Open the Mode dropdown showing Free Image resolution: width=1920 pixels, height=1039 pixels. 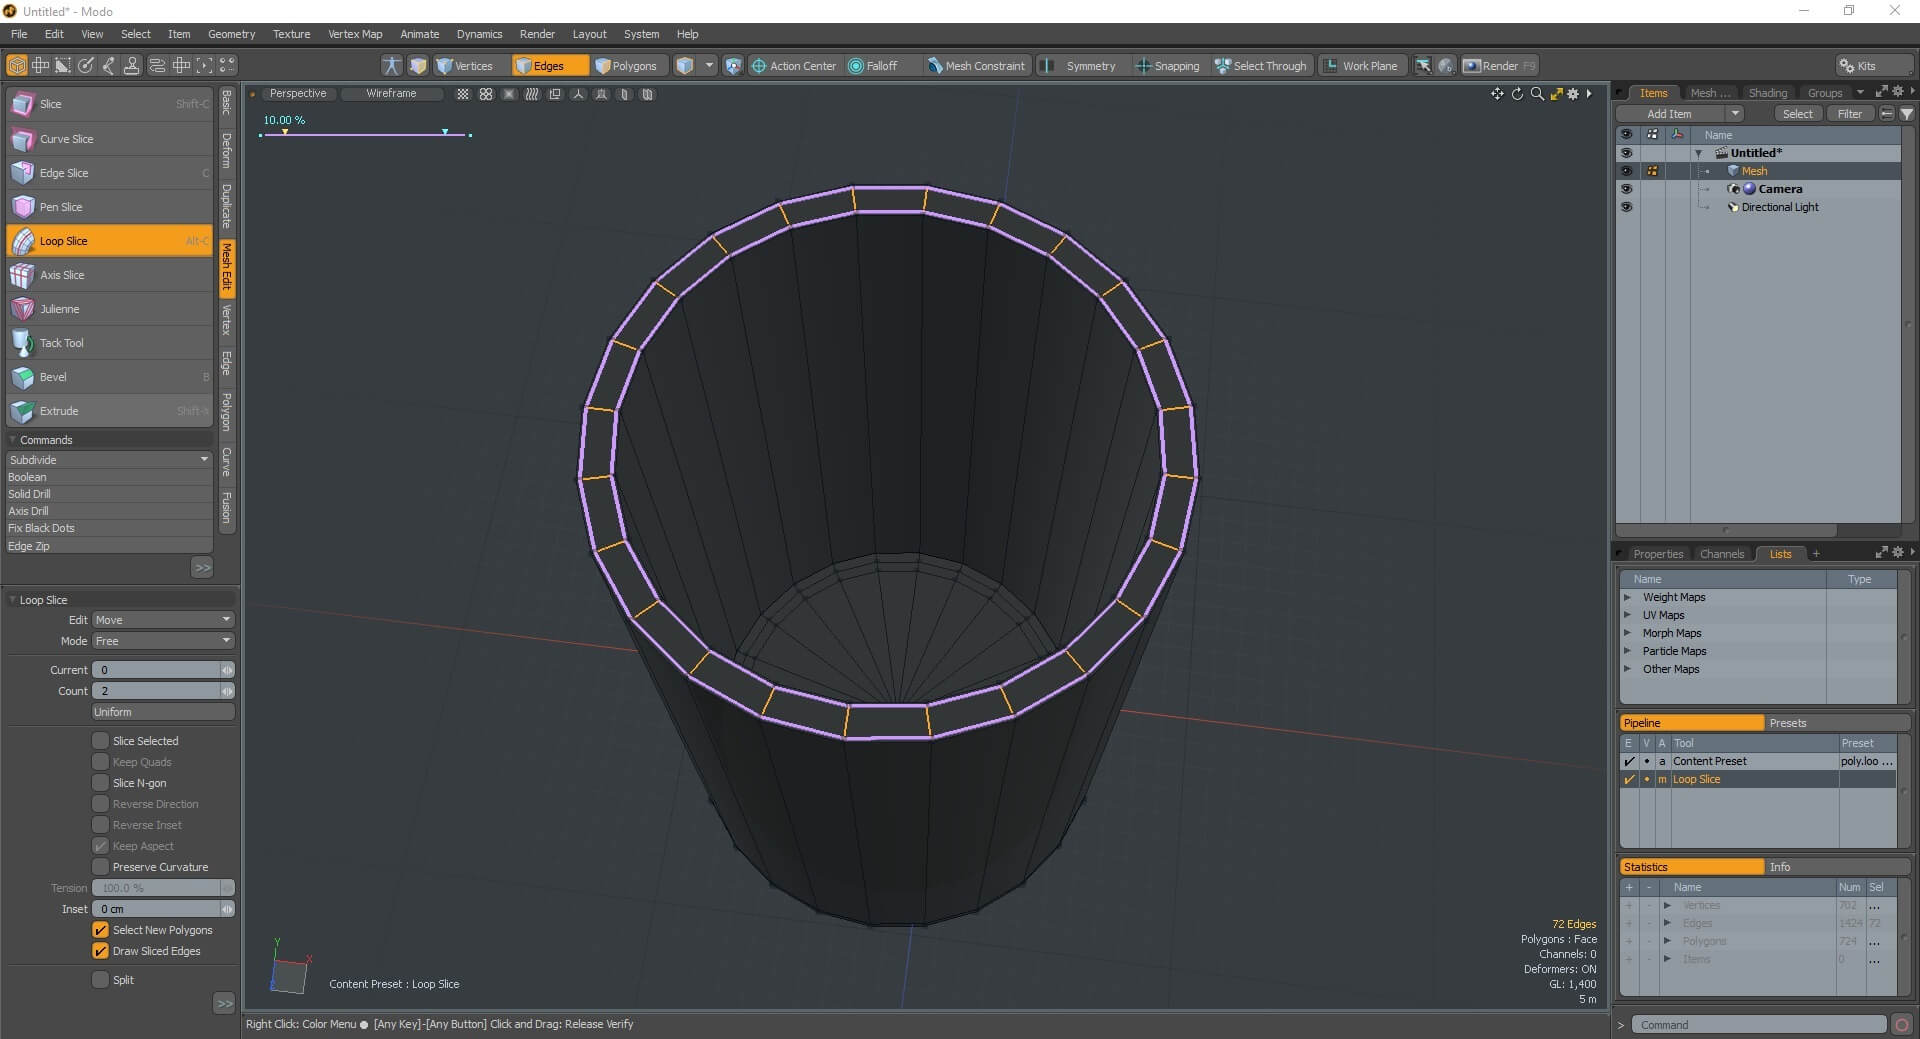tap(162, 640)
